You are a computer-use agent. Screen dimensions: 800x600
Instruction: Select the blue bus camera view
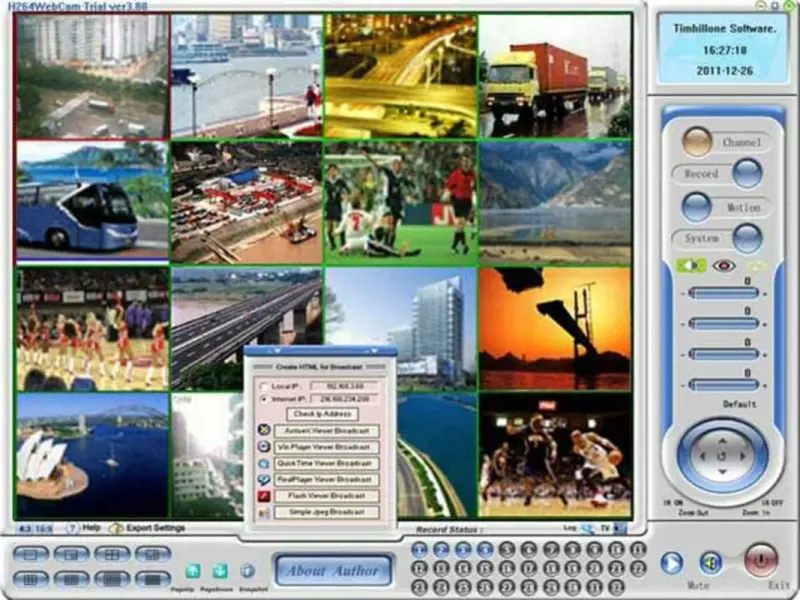[x=92, y=202]
